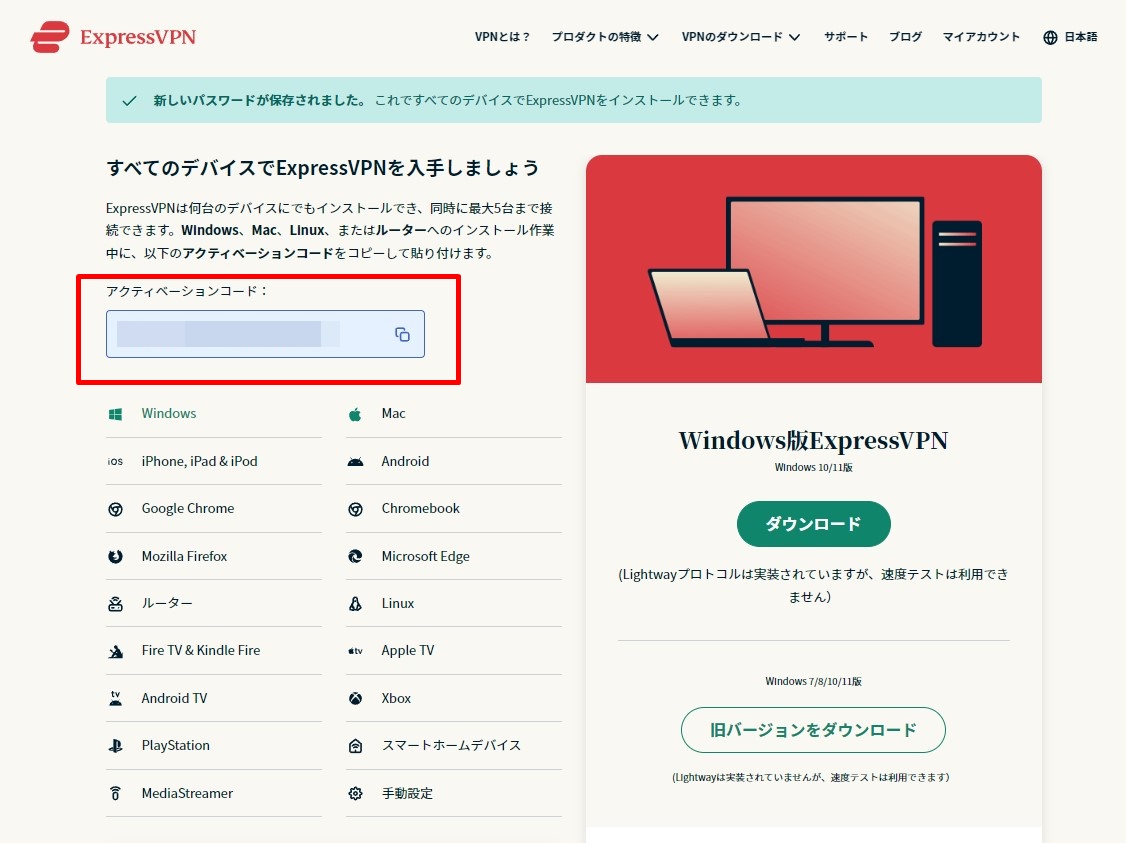The image size is (1126, 843).
Task: Select the Windows platform icon
Action: (116, 413)
